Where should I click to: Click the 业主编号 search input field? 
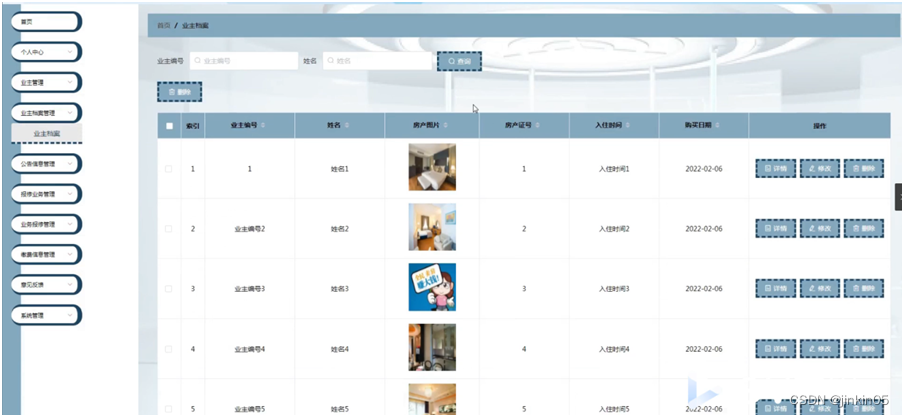pos(244,61)
